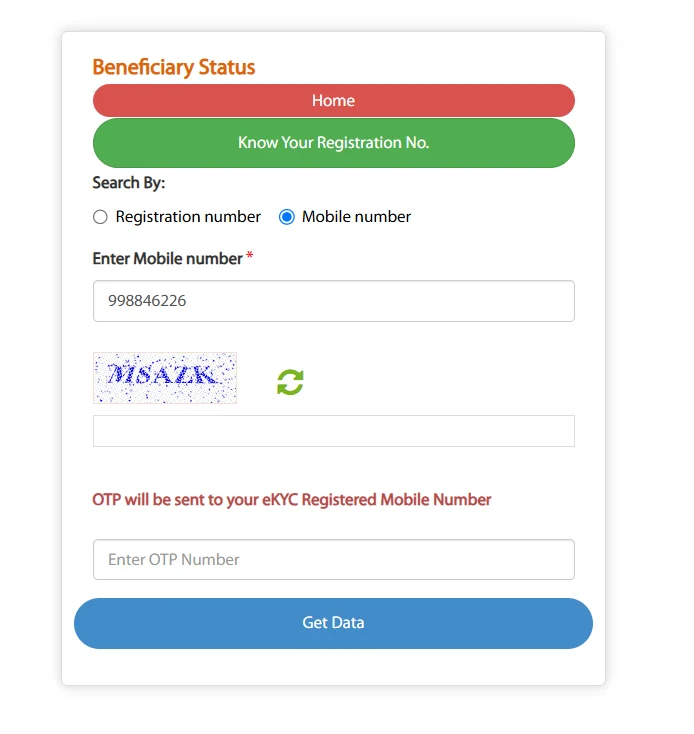Focus the Enter OTP Number field

tap(334, 559)
